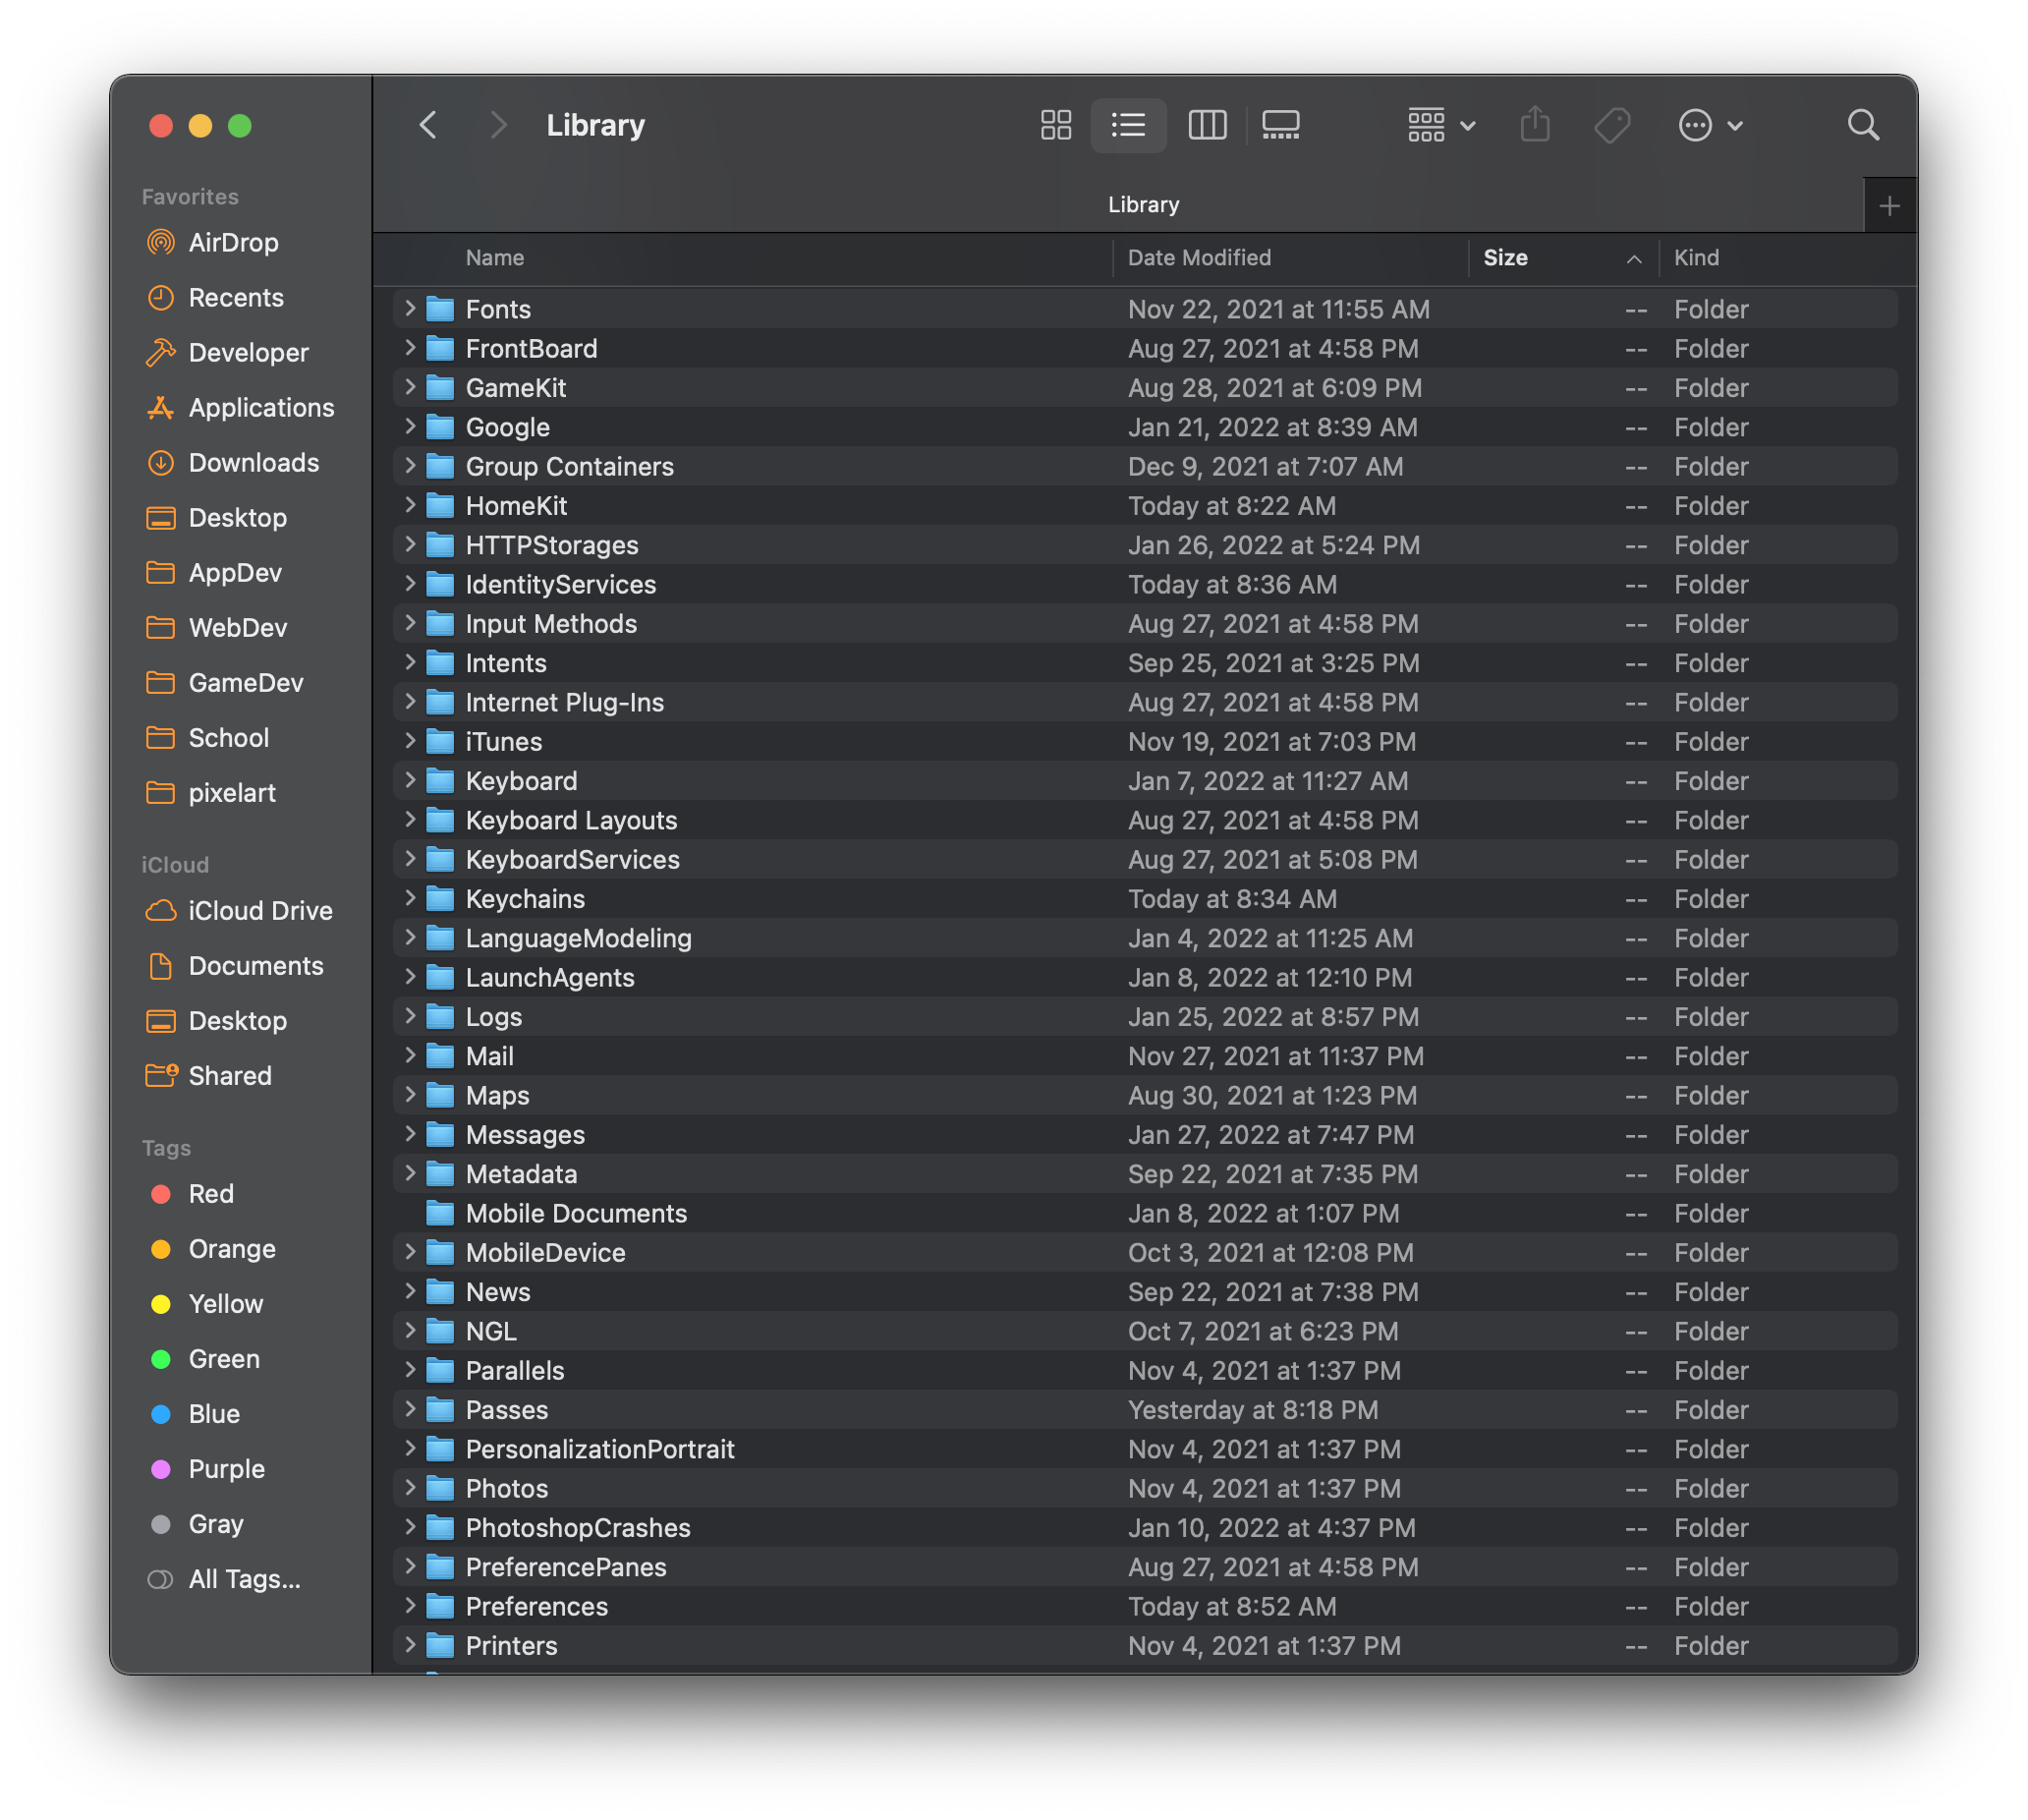Sort files by Date Modified column
2028x1820 pixels.
coord(1198,258)
